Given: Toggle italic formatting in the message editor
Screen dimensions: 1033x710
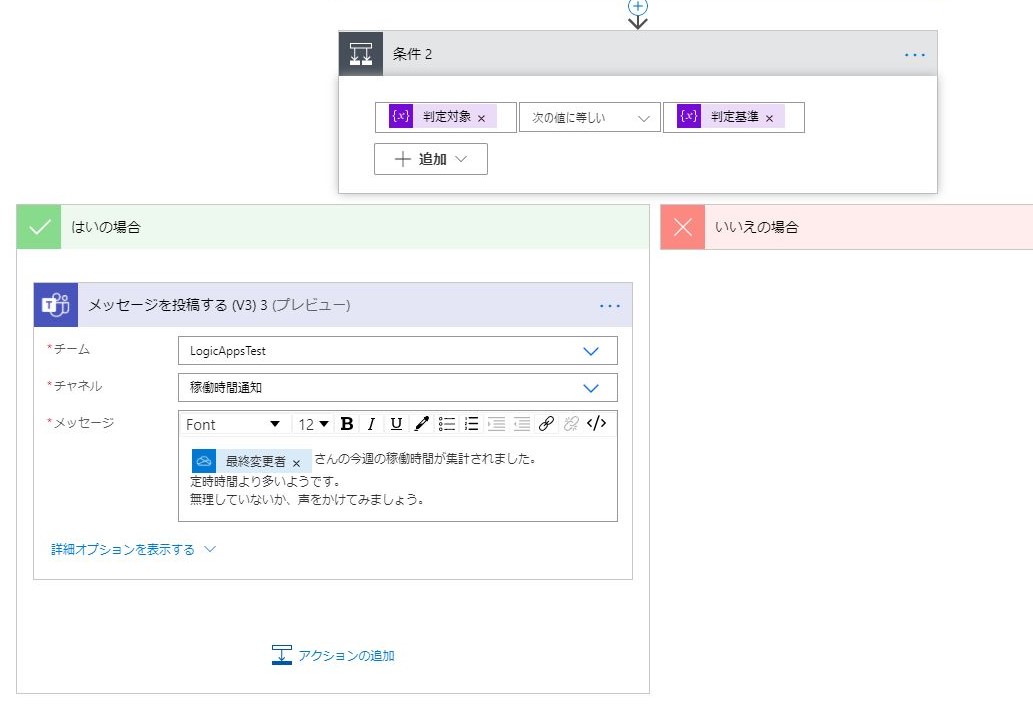Looking at the screenshot, I should click(370, 423).
